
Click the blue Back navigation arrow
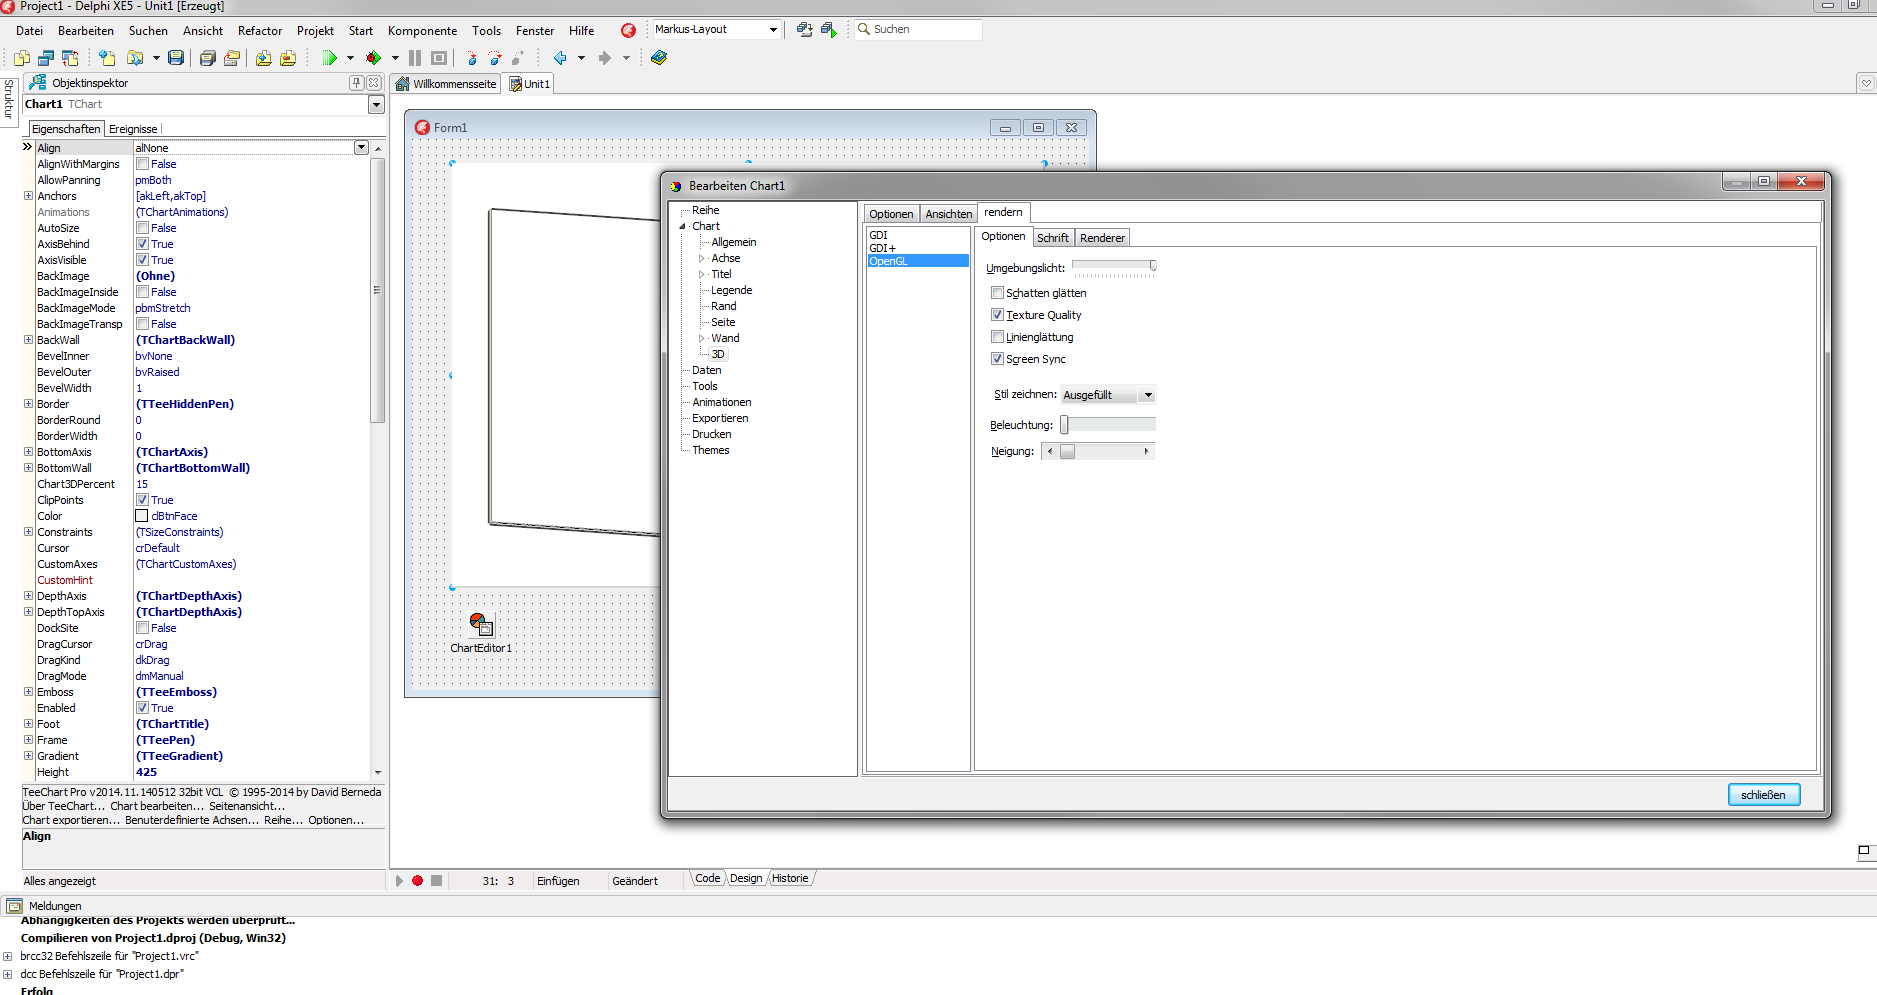(x=560, y=58)
